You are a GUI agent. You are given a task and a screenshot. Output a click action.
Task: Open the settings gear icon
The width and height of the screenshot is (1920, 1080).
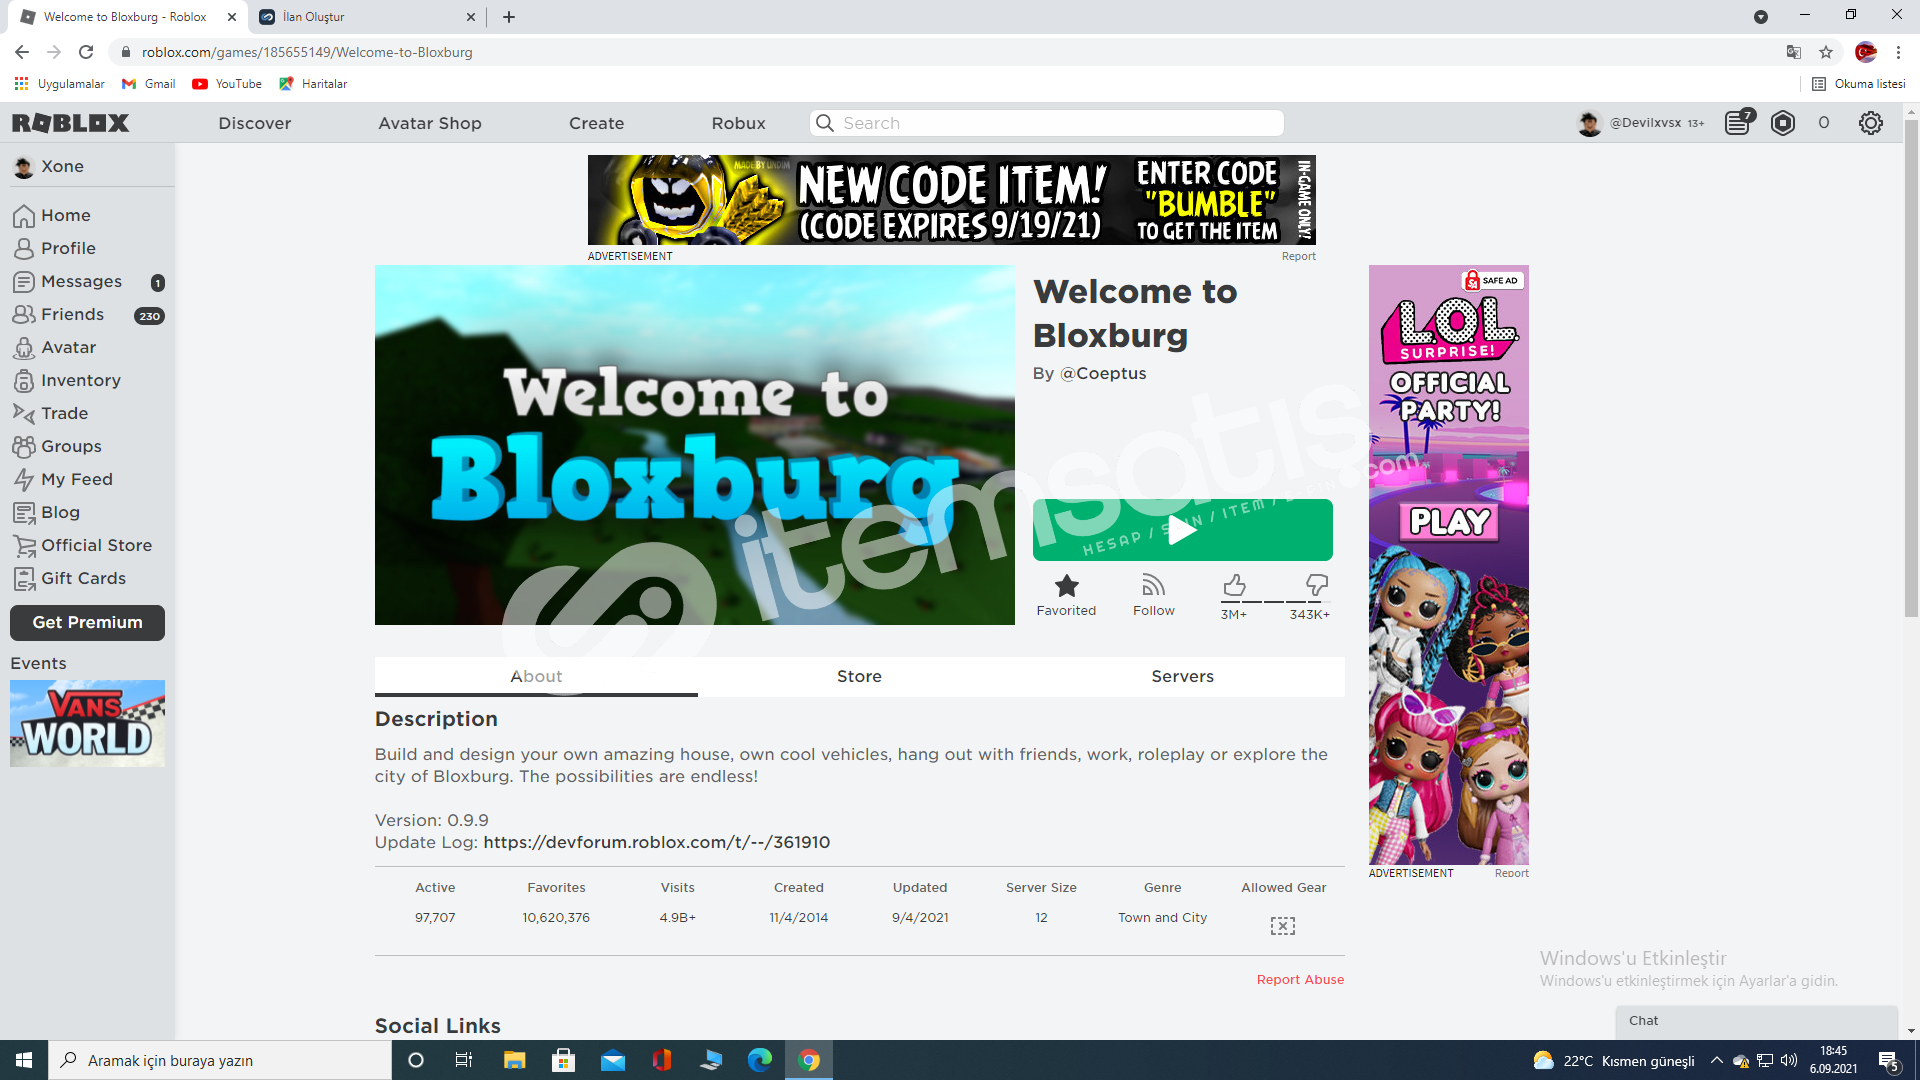tap(1871, 123)
